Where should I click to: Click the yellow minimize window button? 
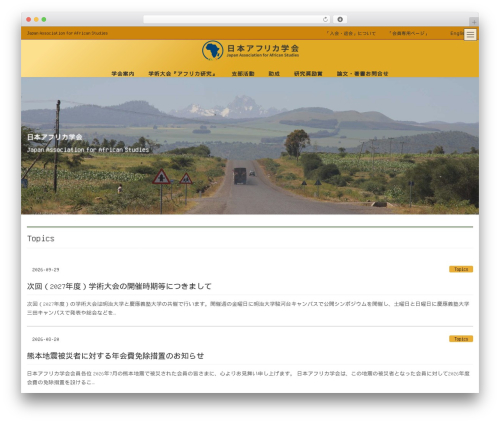point(36,20)
